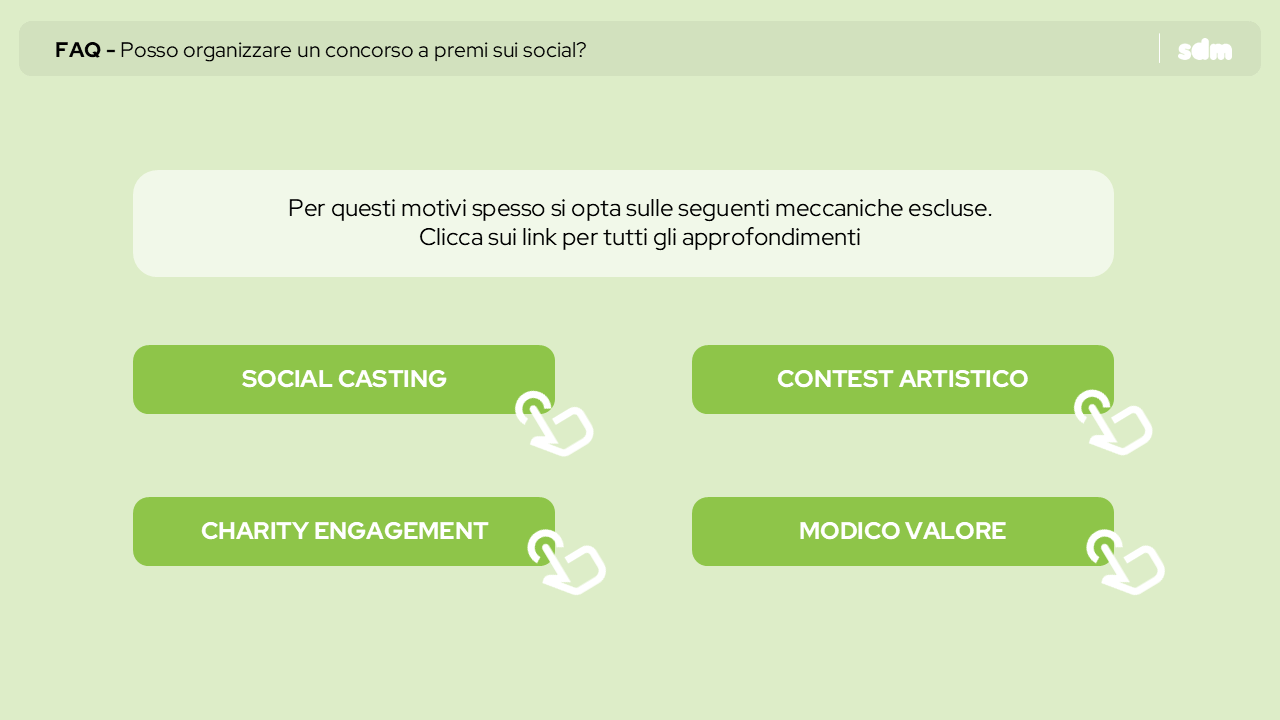The height and width of the screenshot is (720, 1280).
Task: Click the hand pointer icon on Modico Valore
Action: [x=1125, y=562]
